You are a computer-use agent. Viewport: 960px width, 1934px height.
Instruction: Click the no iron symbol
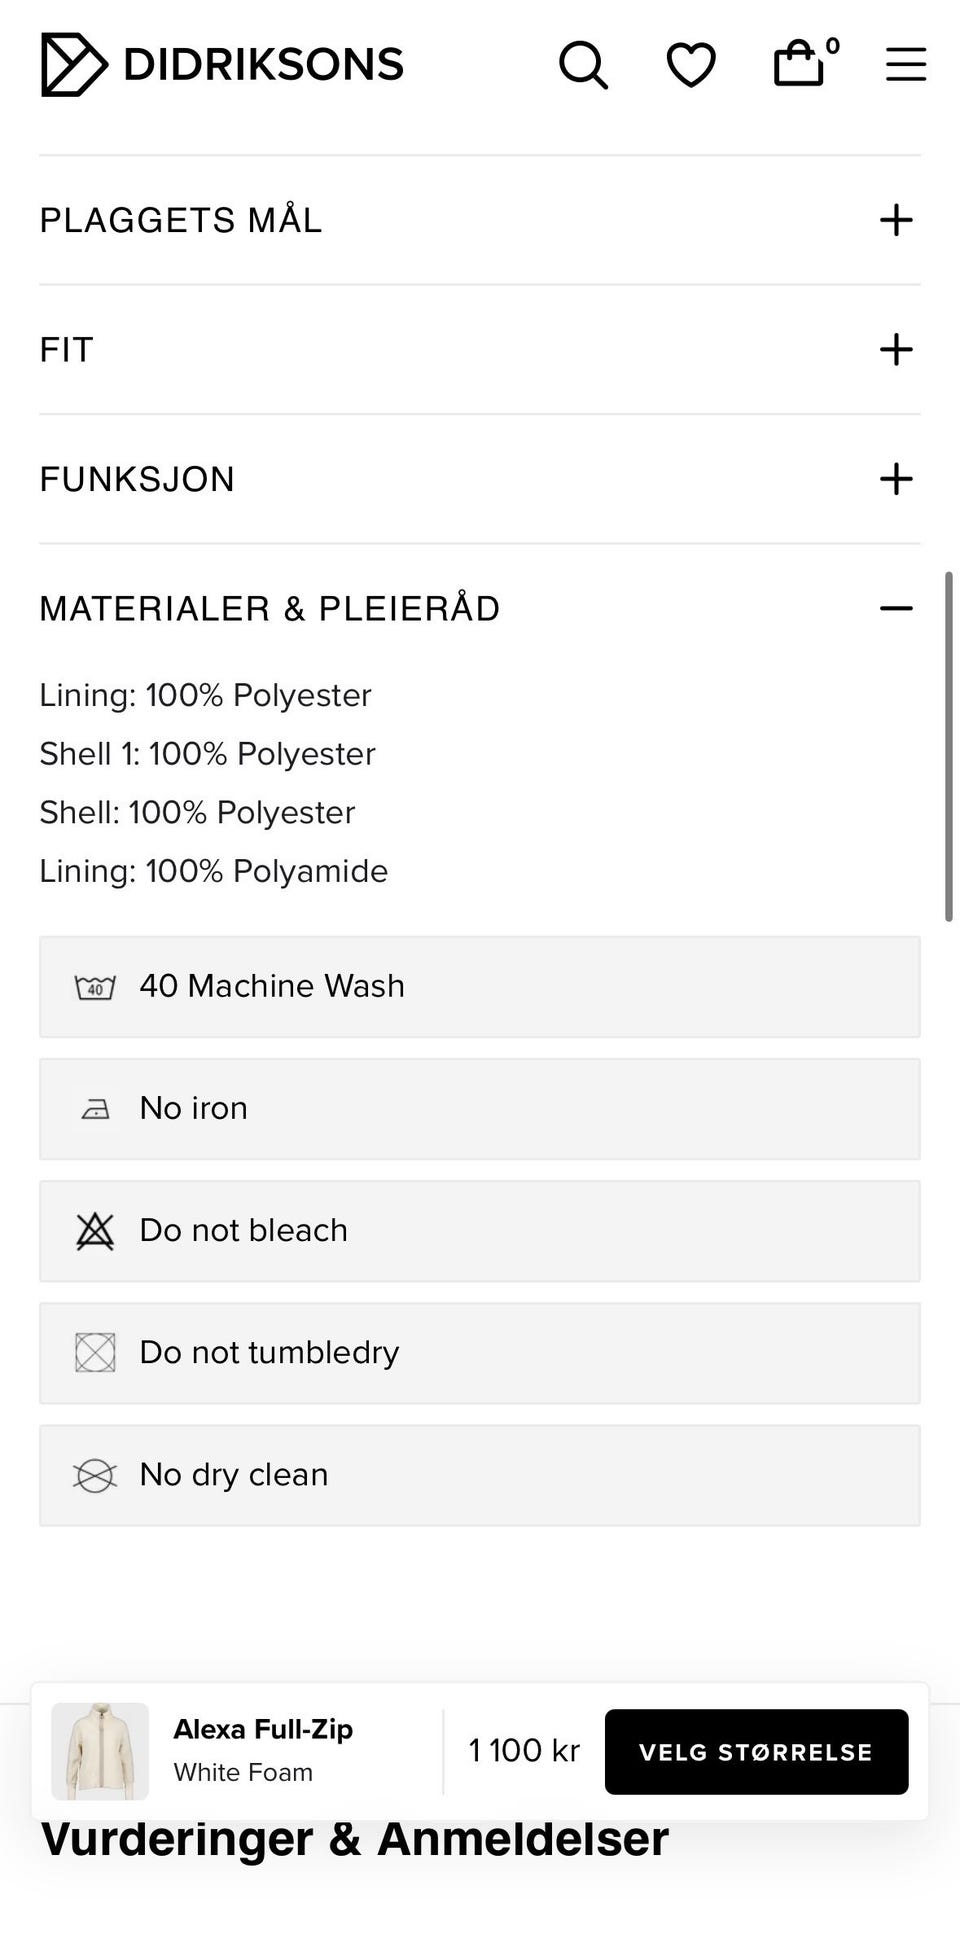click(x=95, y=1109)
